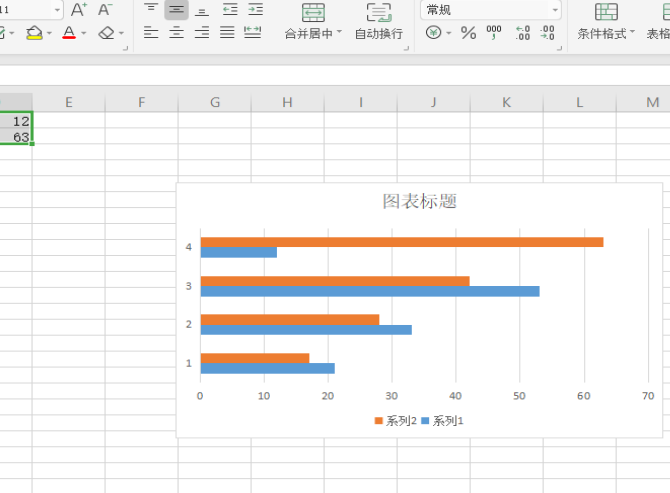Screen dimensions: 670x493
Task: Apply percent style
Action: [468, 32]
